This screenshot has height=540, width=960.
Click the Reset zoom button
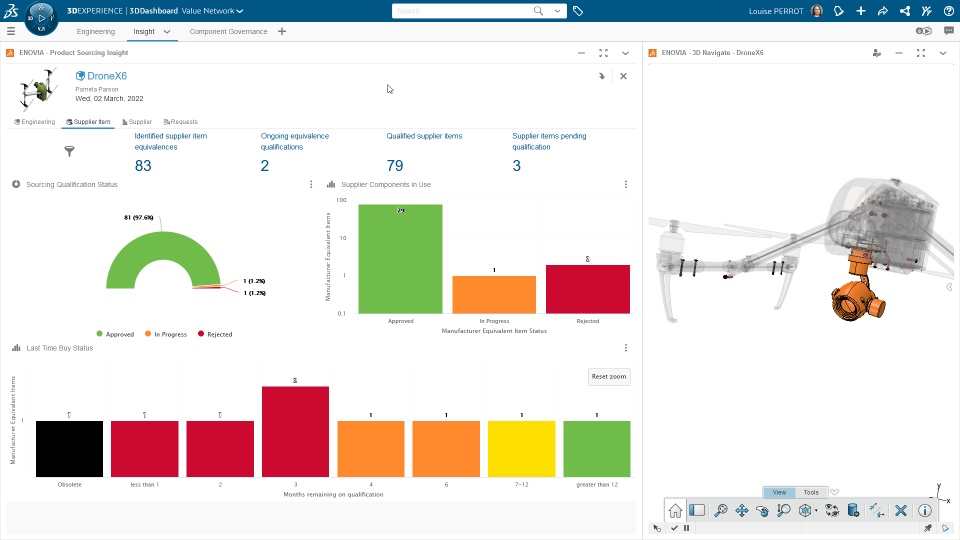click(x=609, y=377)
